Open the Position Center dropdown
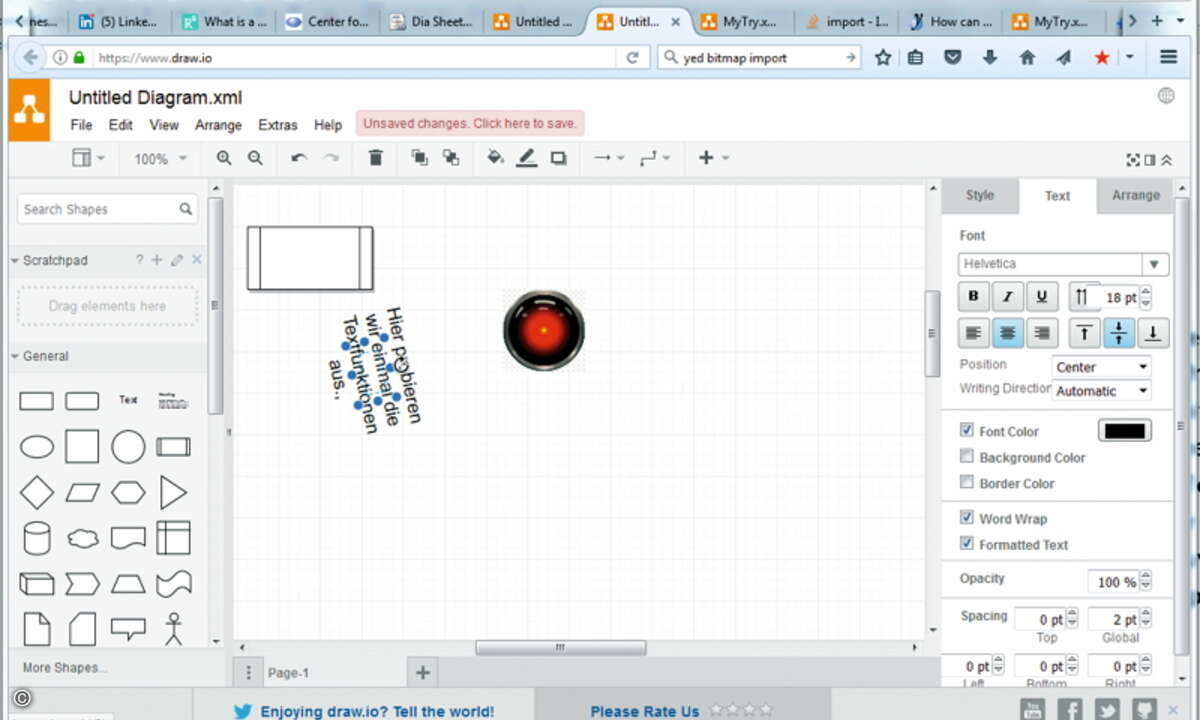The image size is (1200, 720). click(1101, 367)
